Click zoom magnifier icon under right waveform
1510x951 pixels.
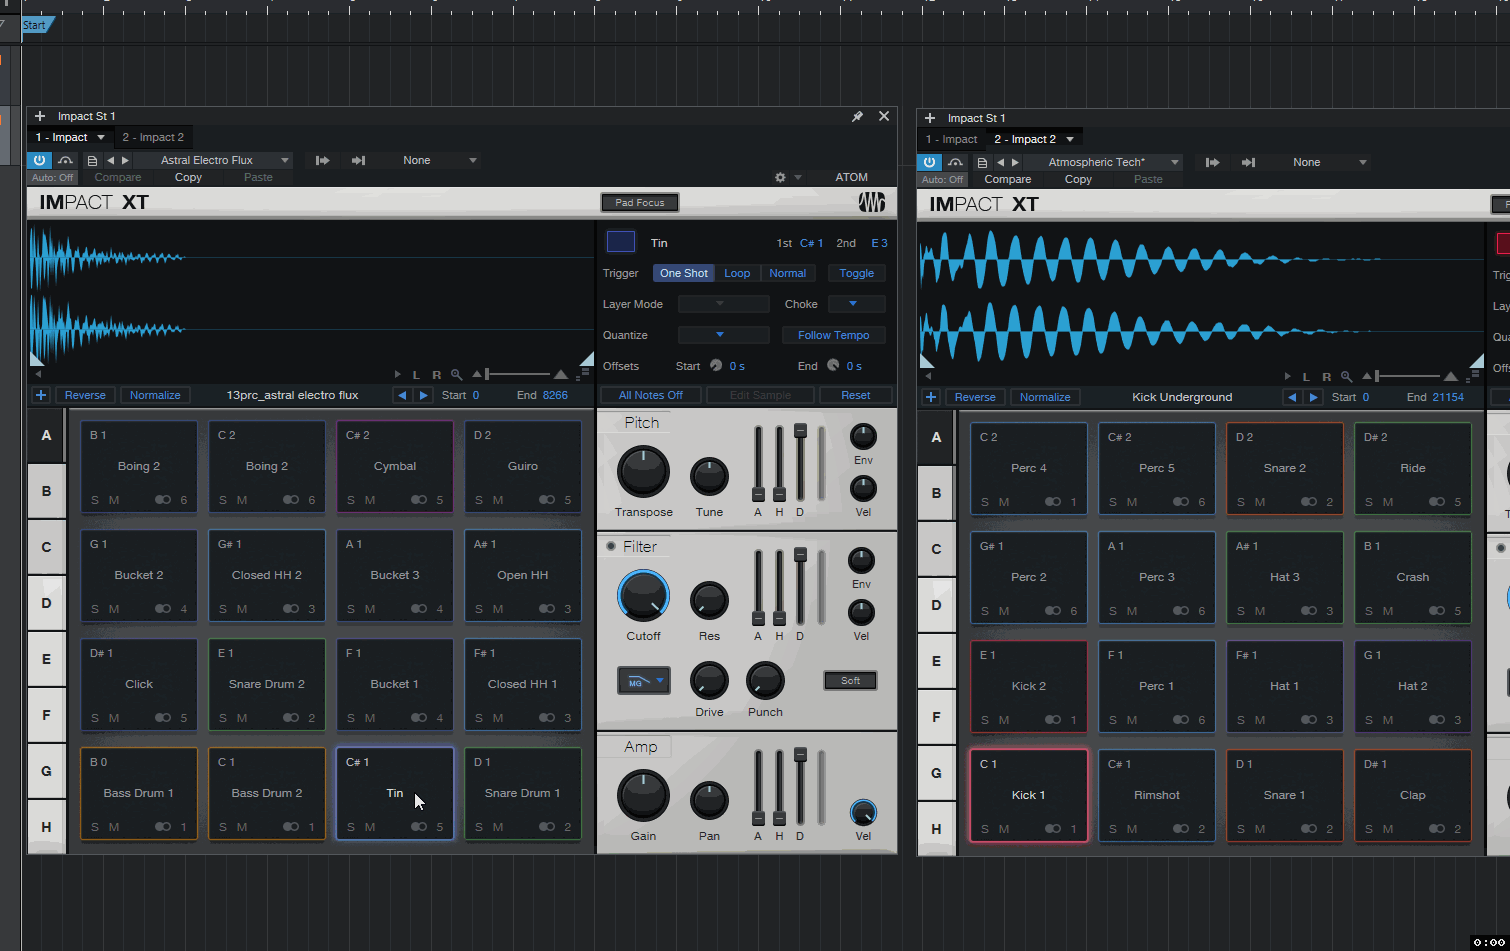pos(1347,377)
